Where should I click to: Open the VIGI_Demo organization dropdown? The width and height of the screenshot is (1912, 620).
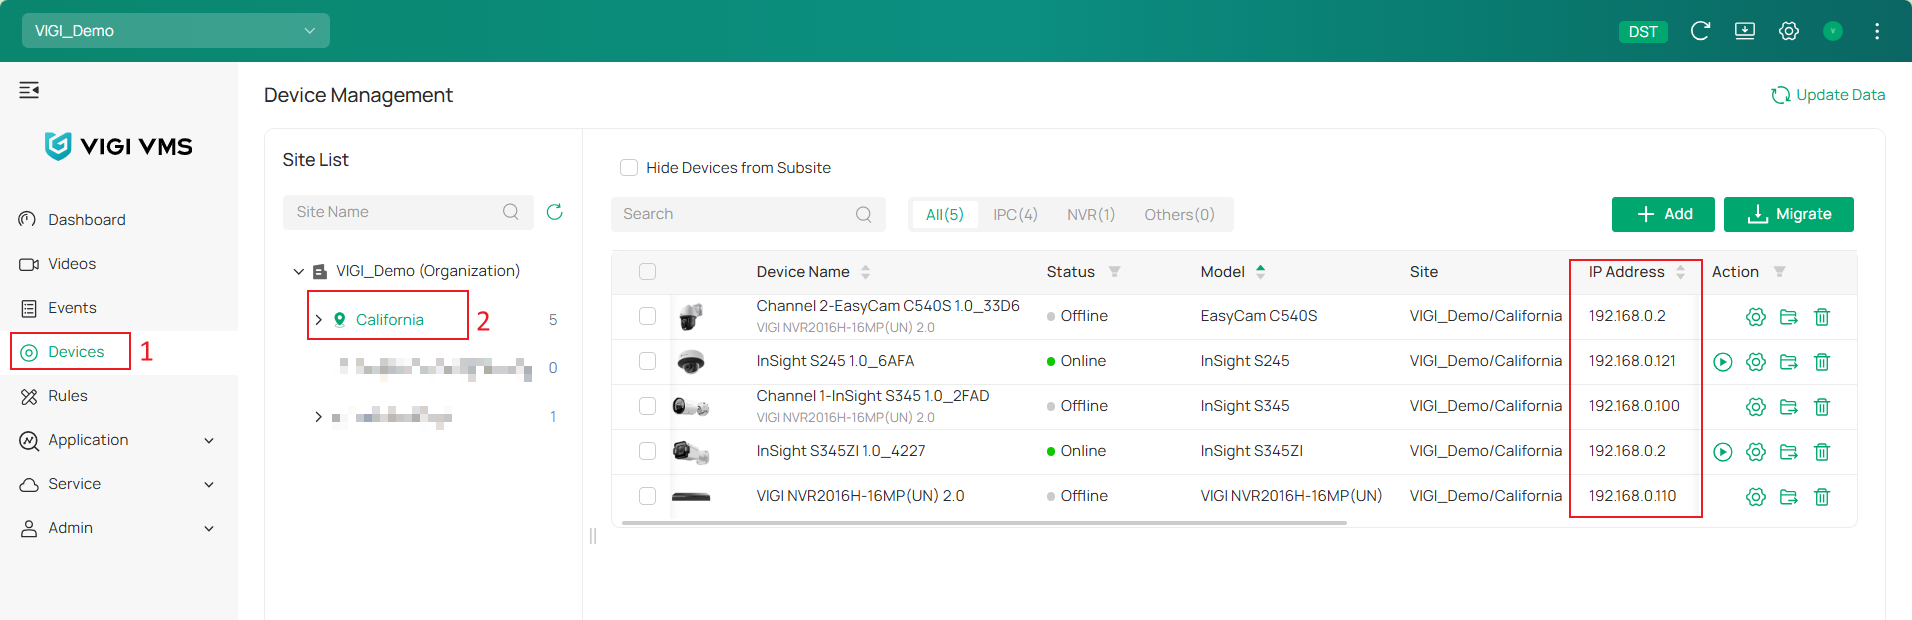tap(176, 31)
